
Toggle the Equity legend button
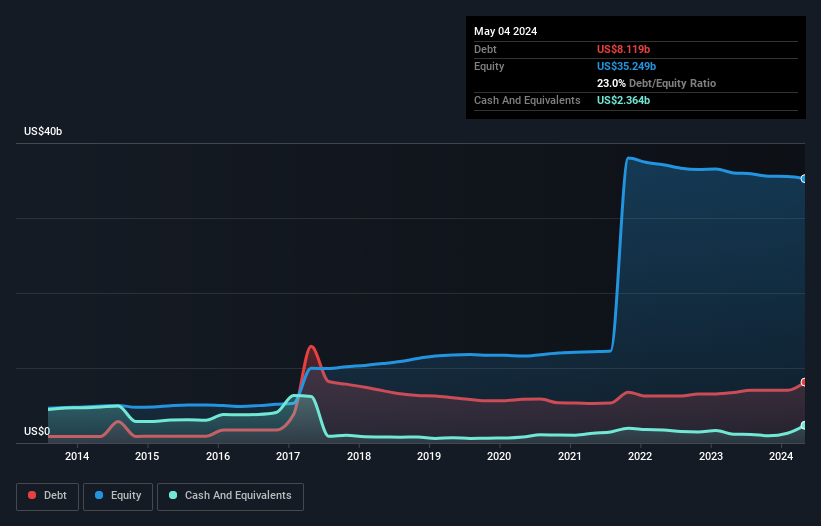(118, 496)
